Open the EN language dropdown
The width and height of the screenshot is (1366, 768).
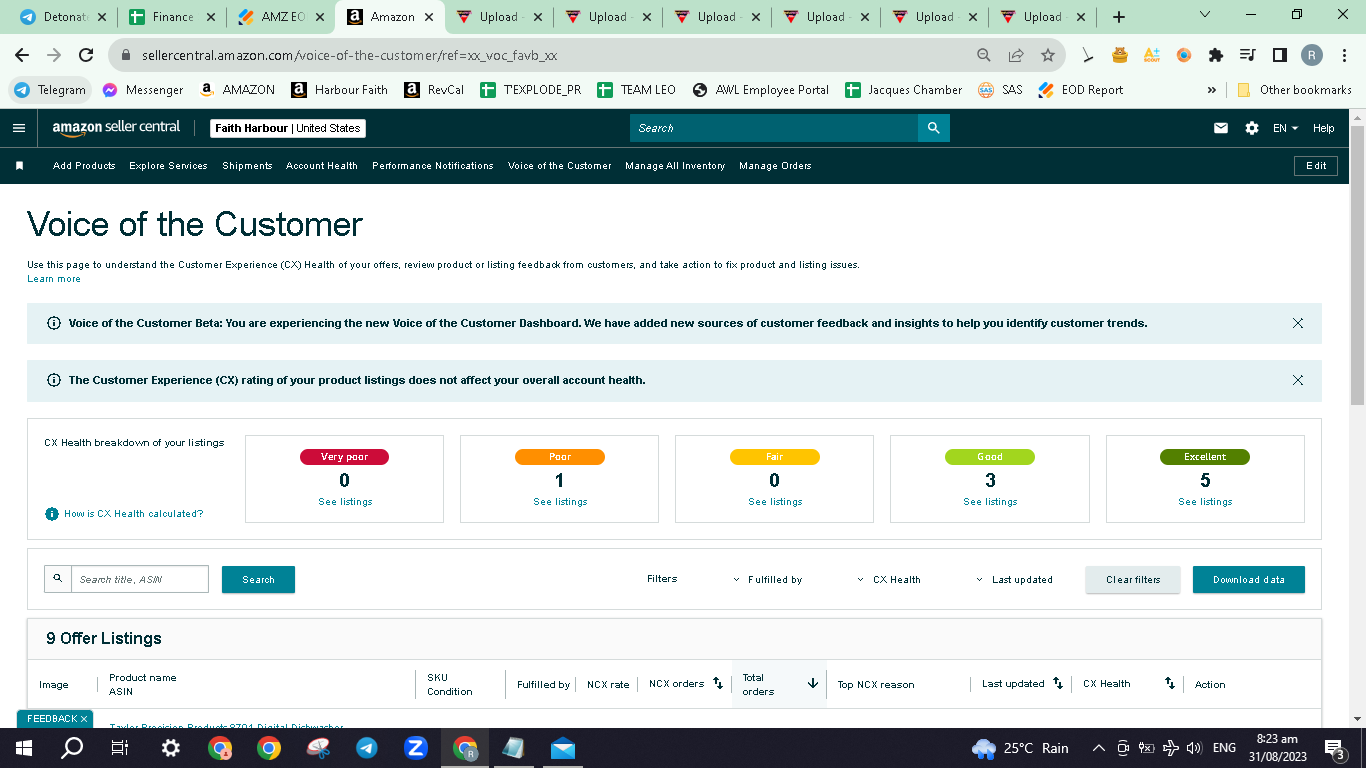tap(1285, 128)
